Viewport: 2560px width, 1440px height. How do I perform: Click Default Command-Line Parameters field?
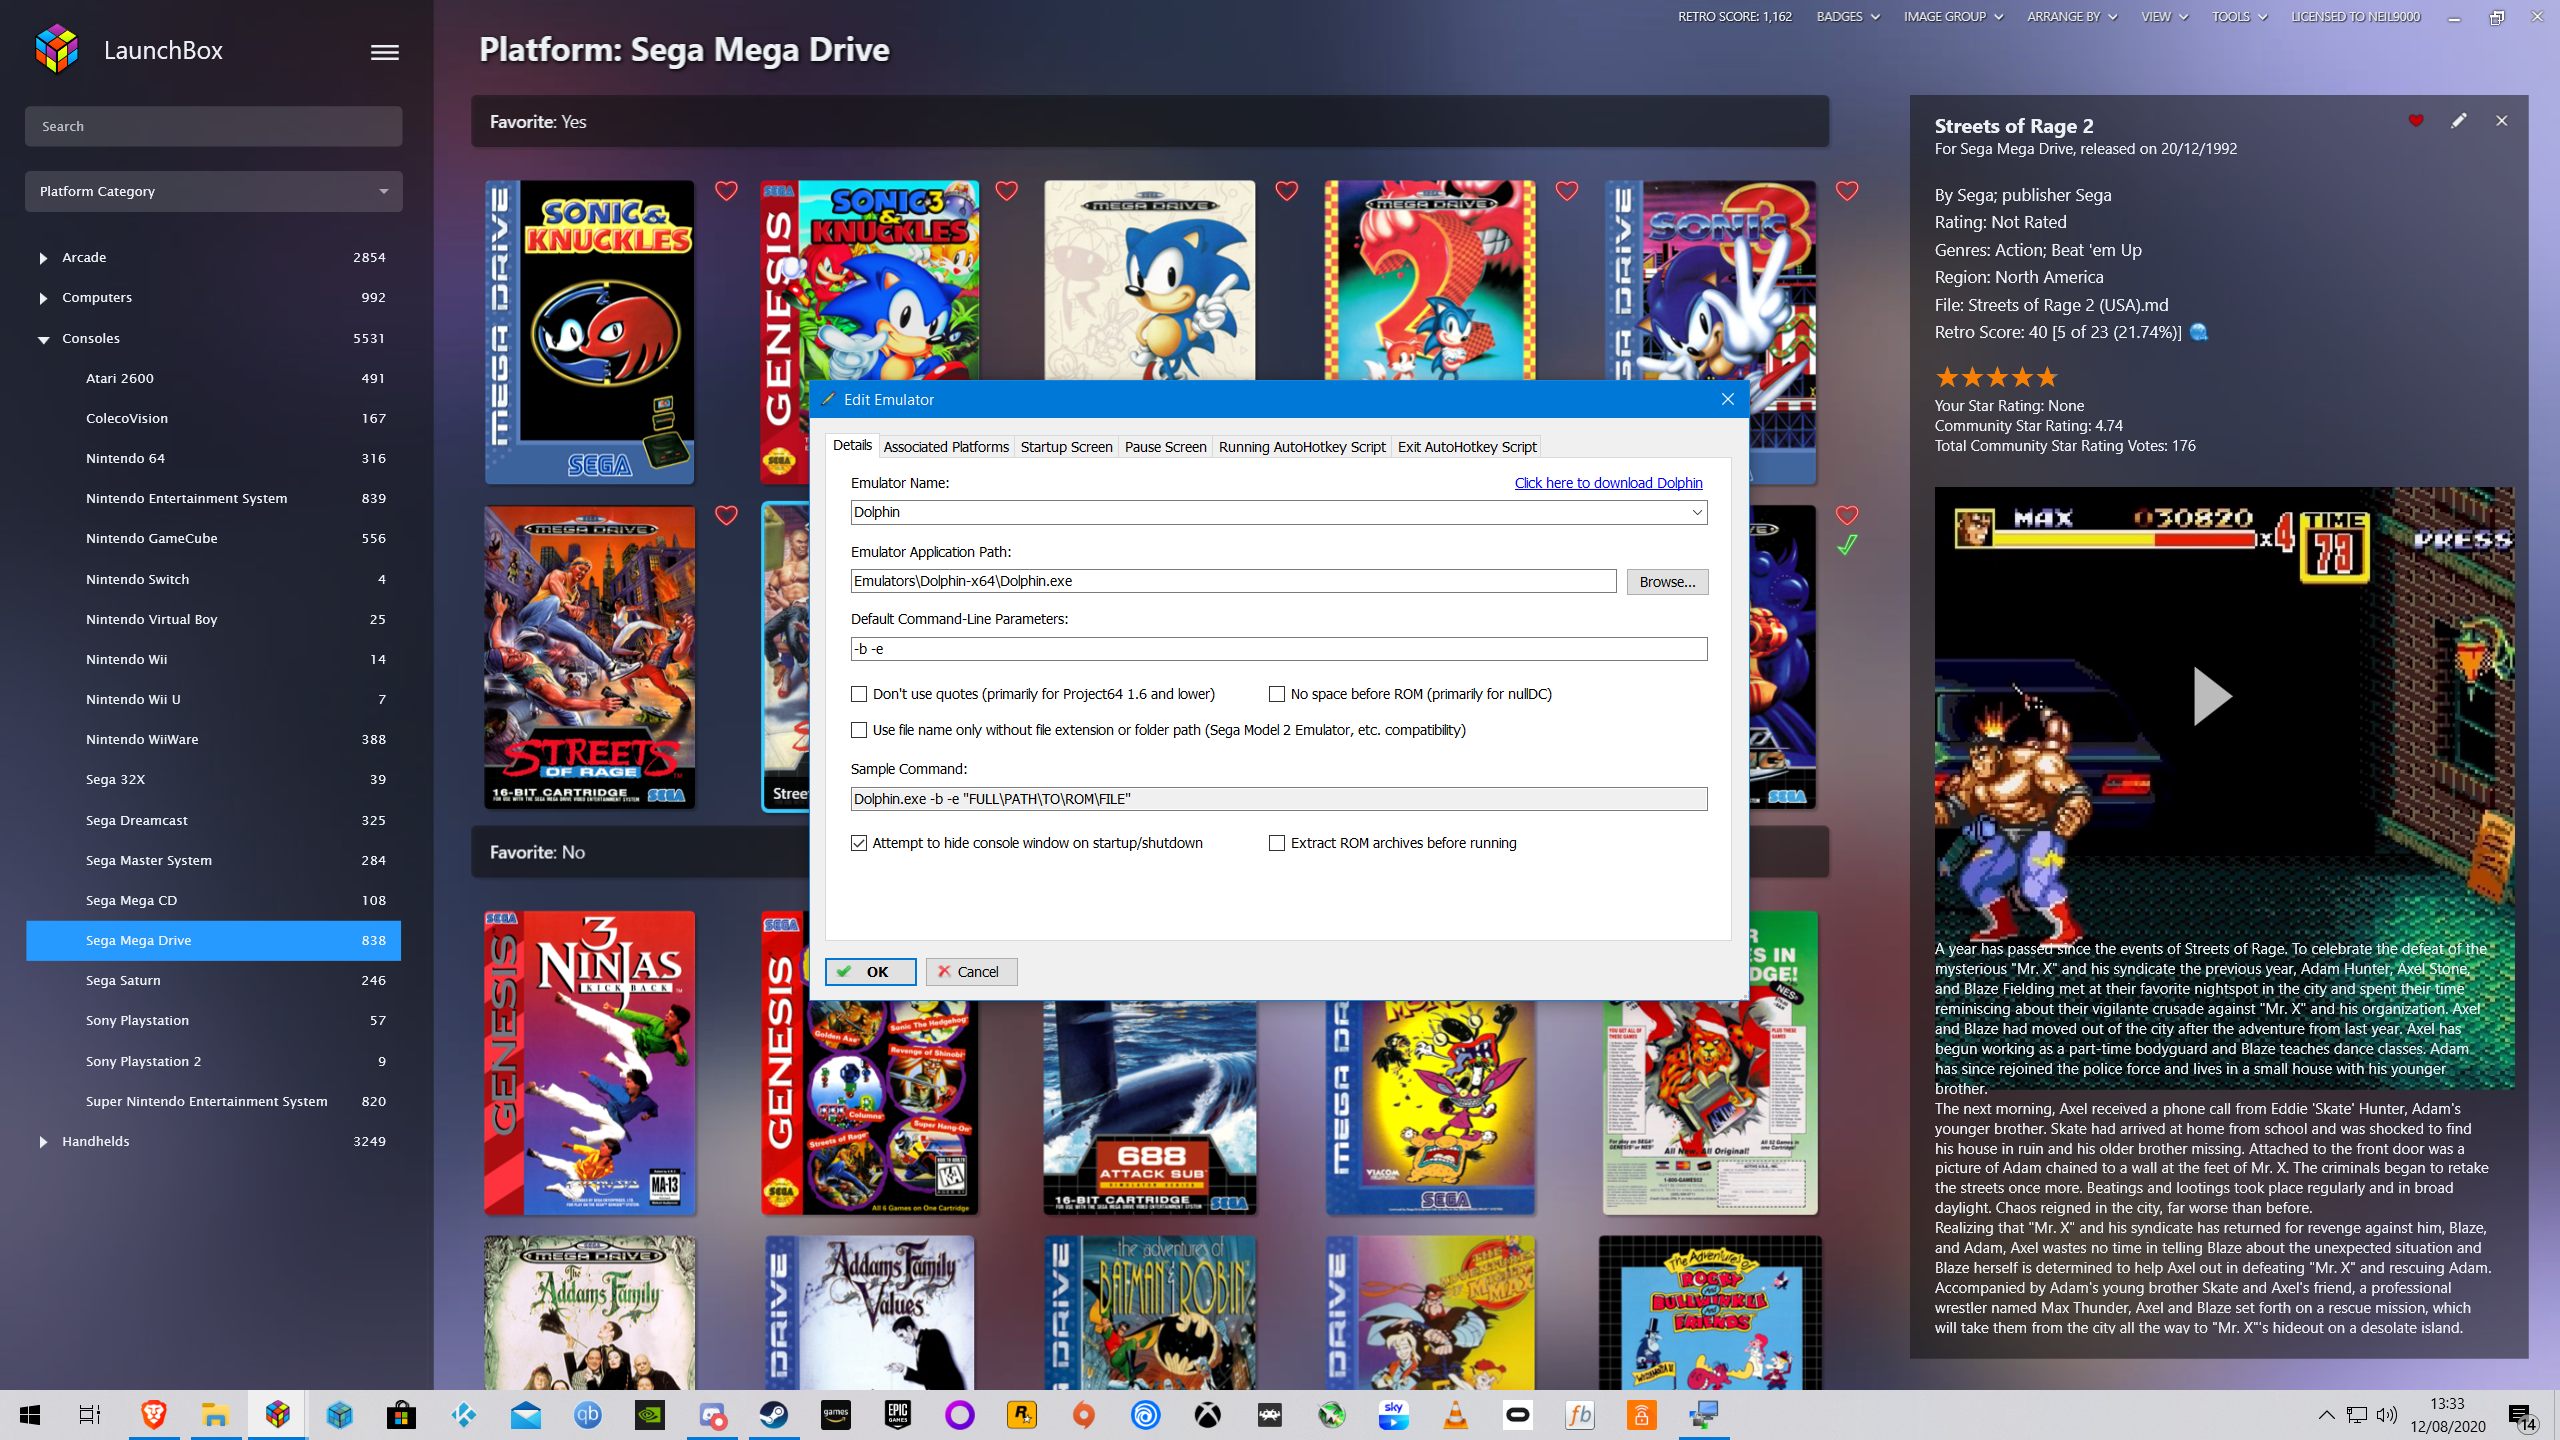point(1279,649)
